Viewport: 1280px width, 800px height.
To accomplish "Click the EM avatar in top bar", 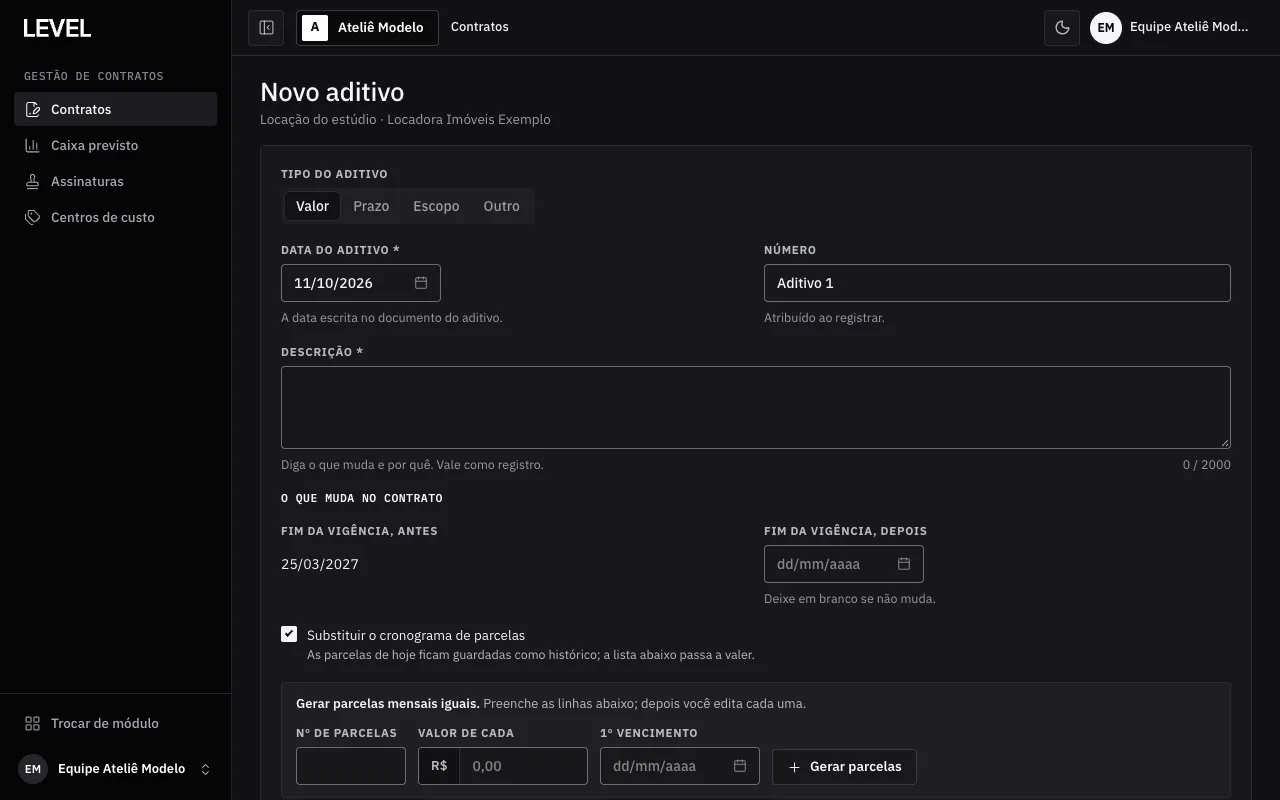I will [1106, 28].
